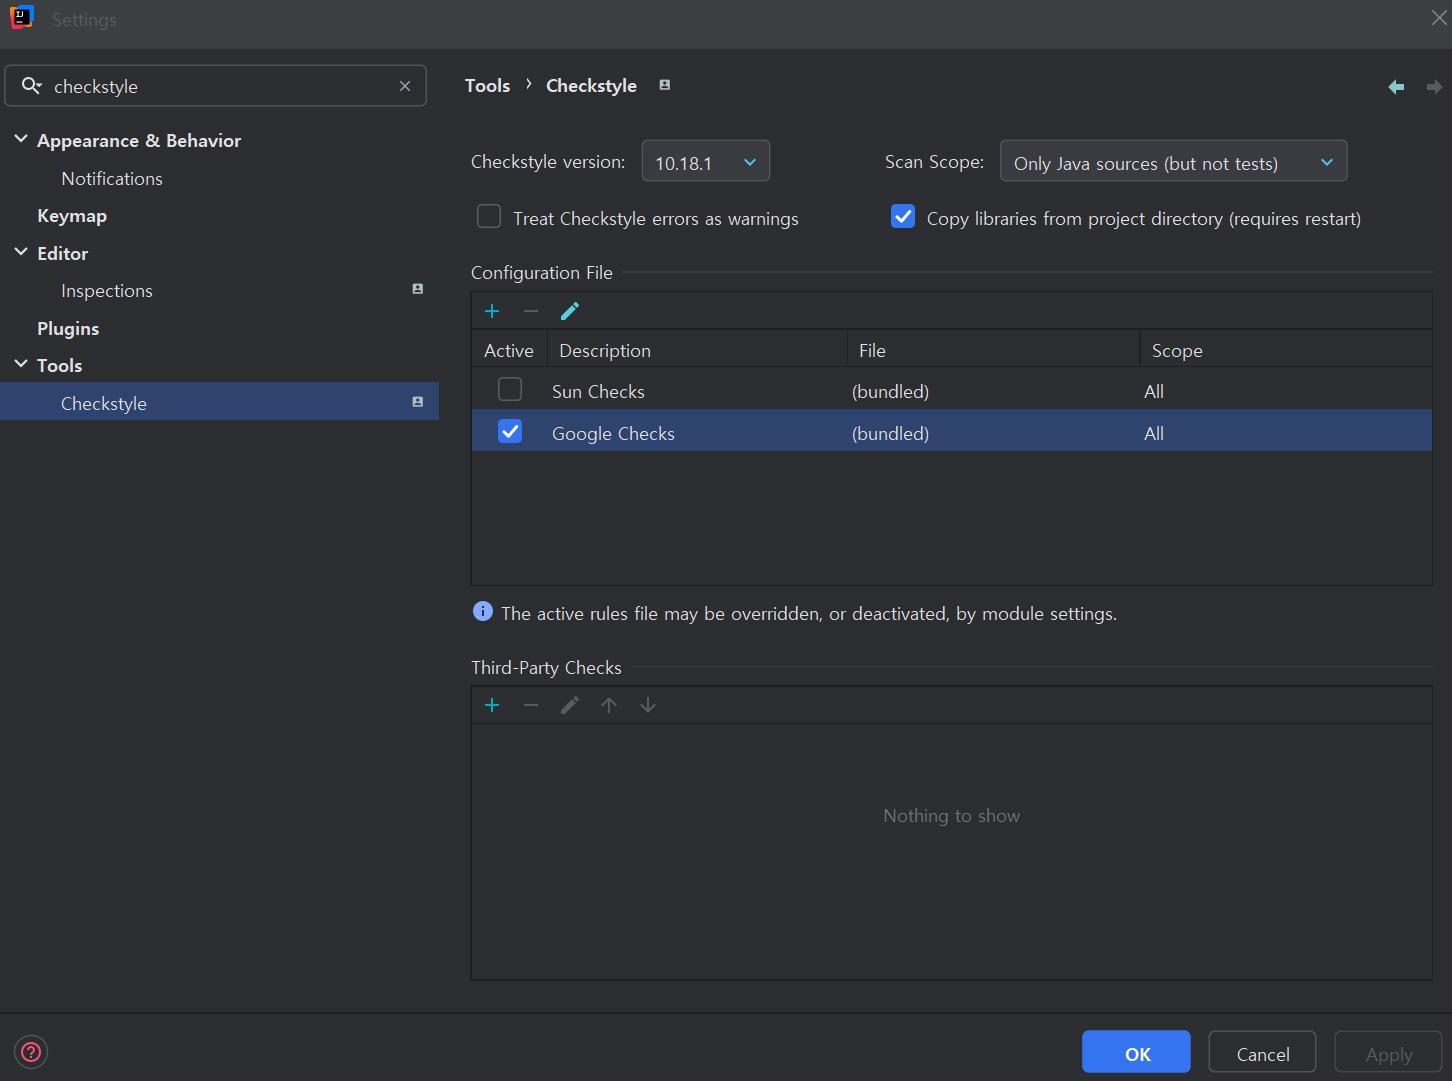Click the IntelliJ logo in title bar

click(21, 18)
